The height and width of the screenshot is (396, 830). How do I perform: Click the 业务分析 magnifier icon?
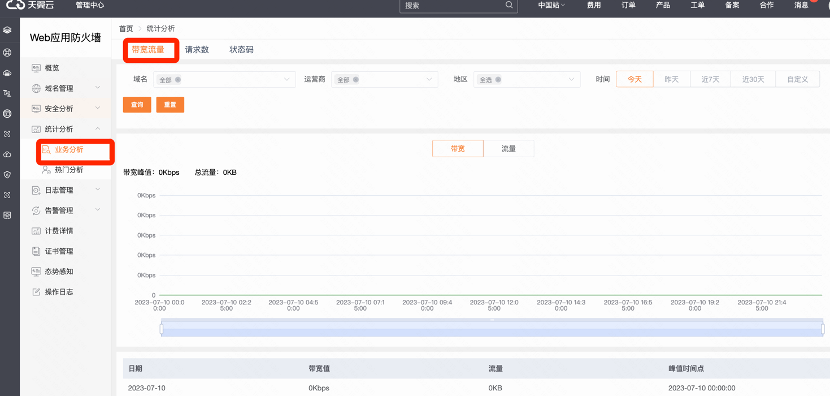pos(46,150)
